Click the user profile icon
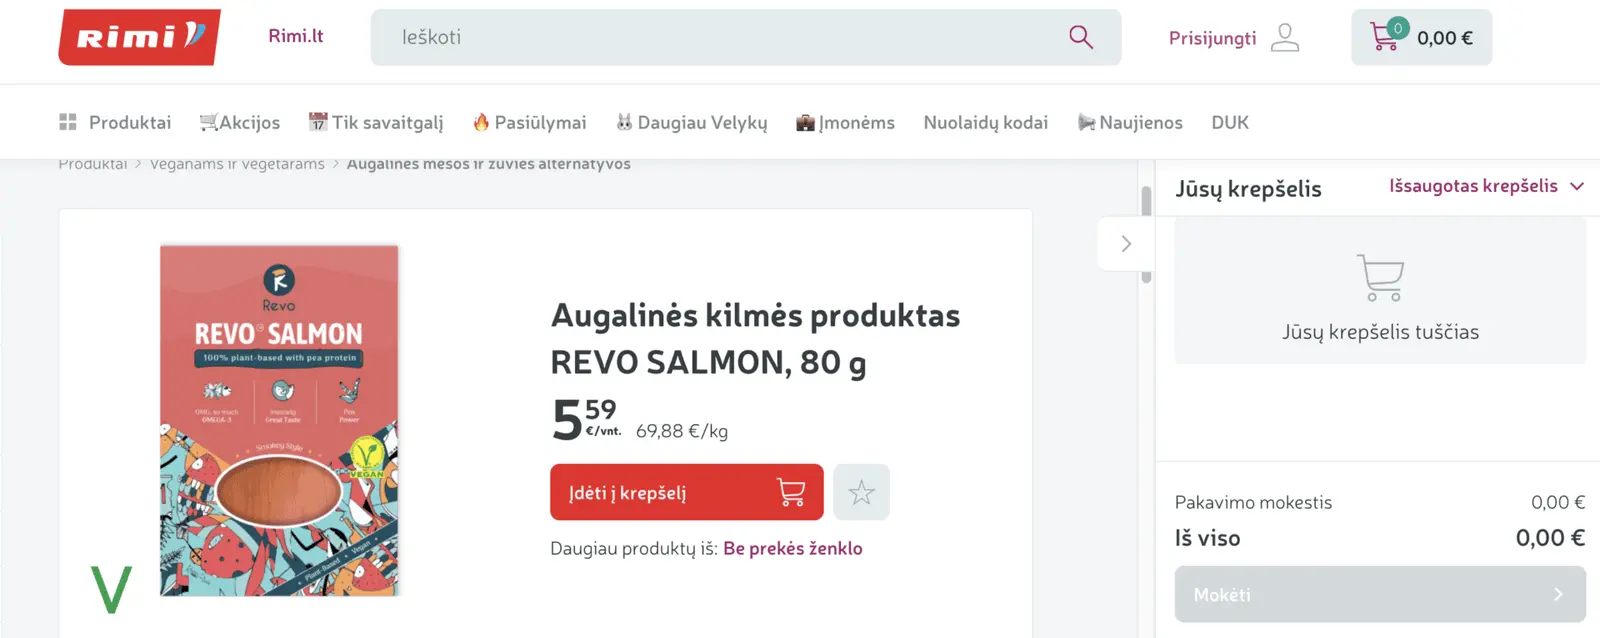The height and width of the screenshot is (638, 1600). point(1285,37)
